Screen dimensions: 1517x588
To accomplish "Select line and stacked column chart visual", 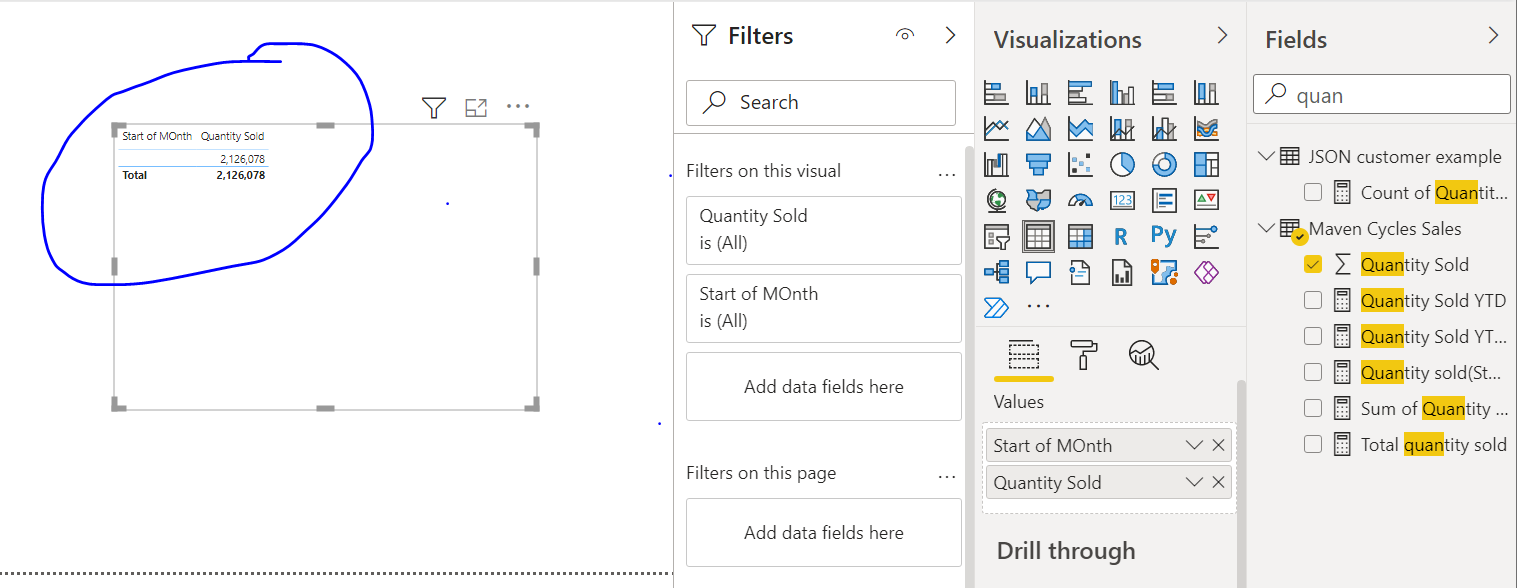I will [1123, 128].
